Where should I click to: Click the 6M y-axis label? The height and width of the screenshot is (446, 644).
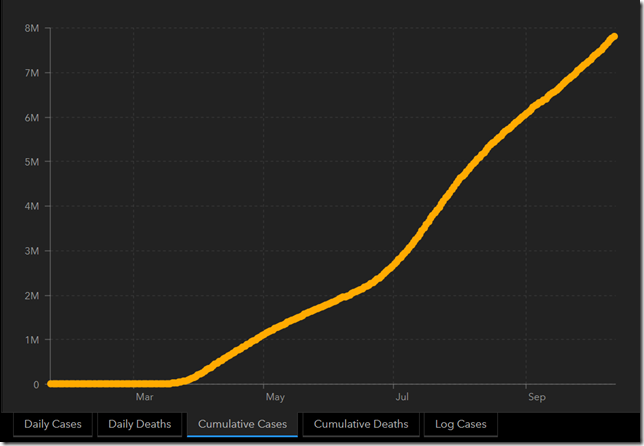pyautogui.click(x=32, y=118)
